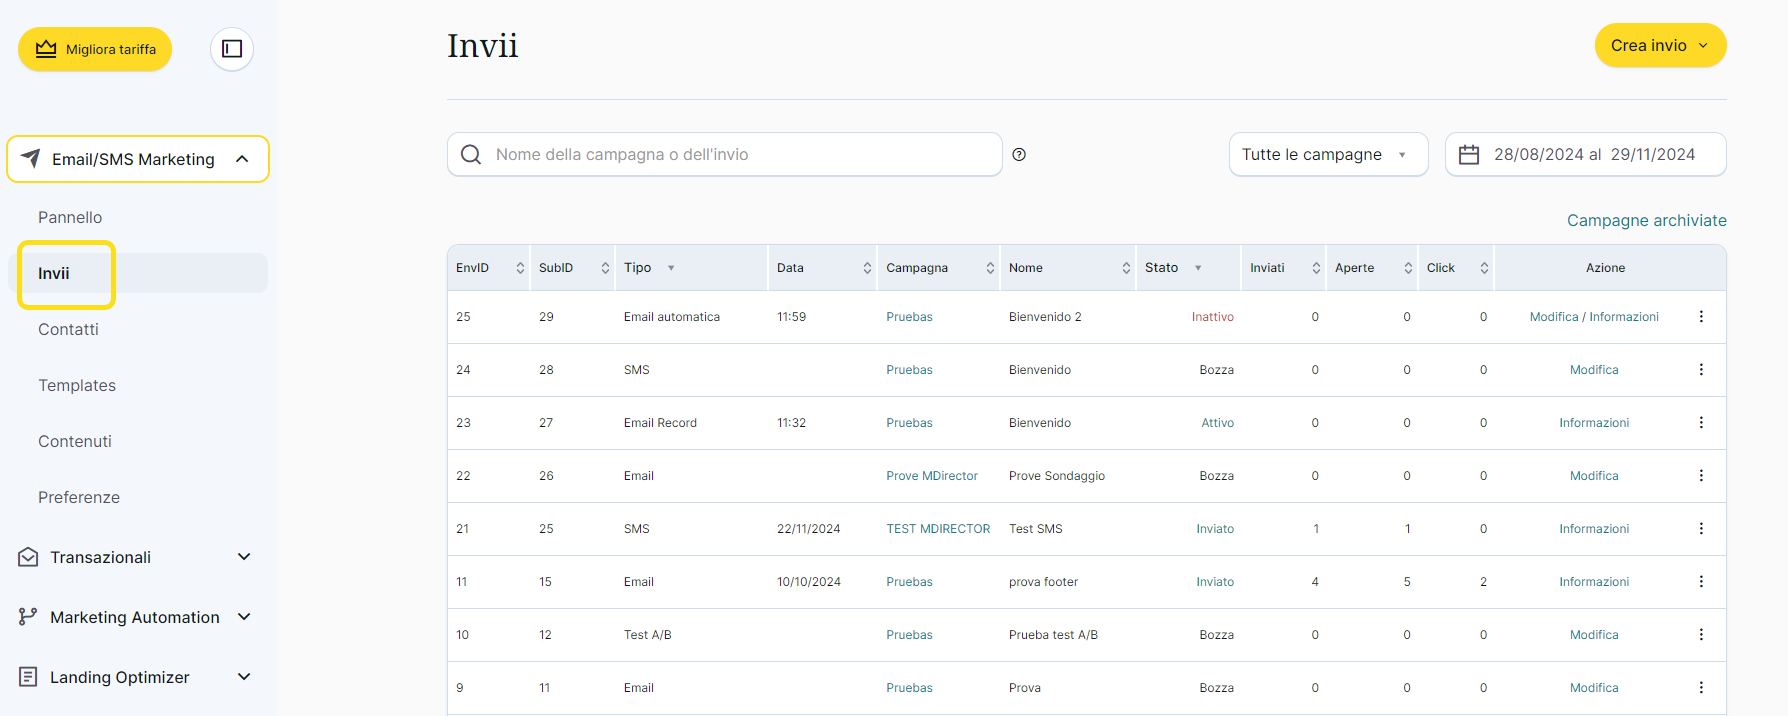Image resolution: width=1788 pixels, height=716 pixels.
Task: Open the Campagne archiviate link
Action: (1646, 220)
